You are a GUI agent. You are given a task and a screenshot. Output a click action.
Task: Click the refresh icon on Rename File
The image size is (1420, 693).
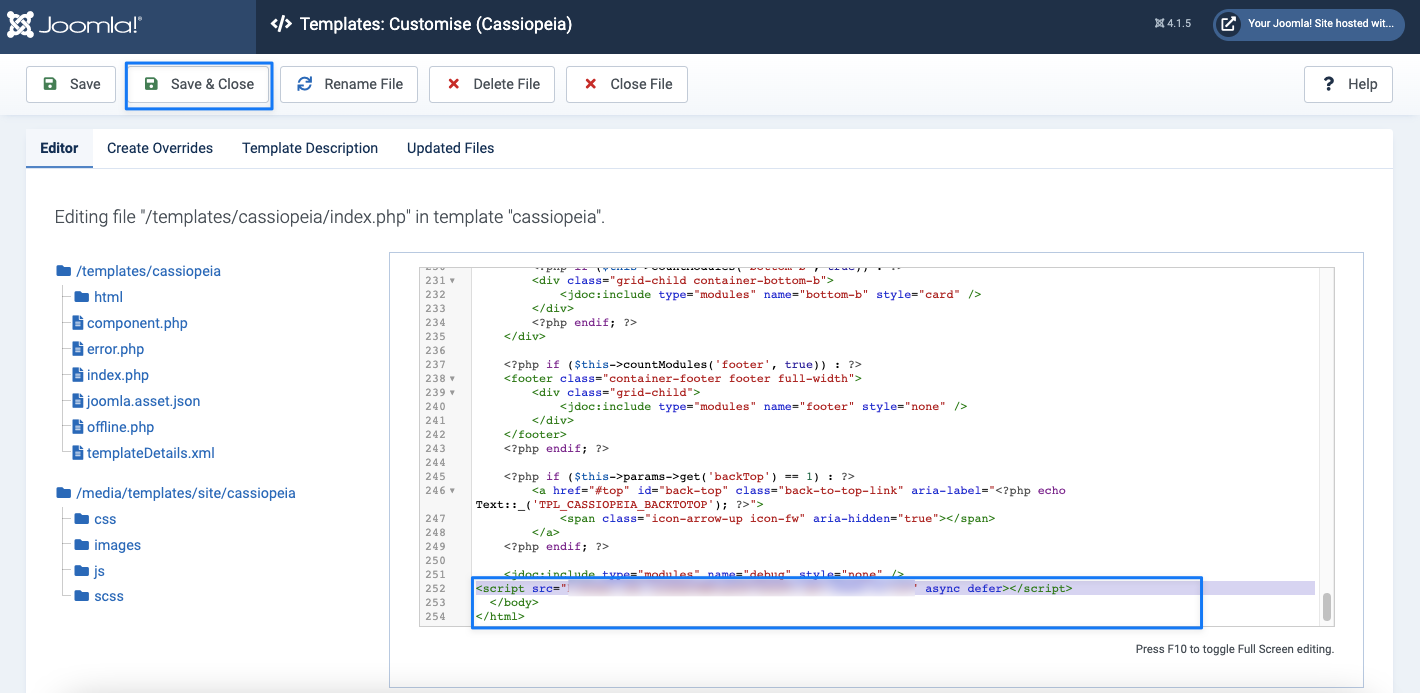pyautogui.click(x=305, y=84)
